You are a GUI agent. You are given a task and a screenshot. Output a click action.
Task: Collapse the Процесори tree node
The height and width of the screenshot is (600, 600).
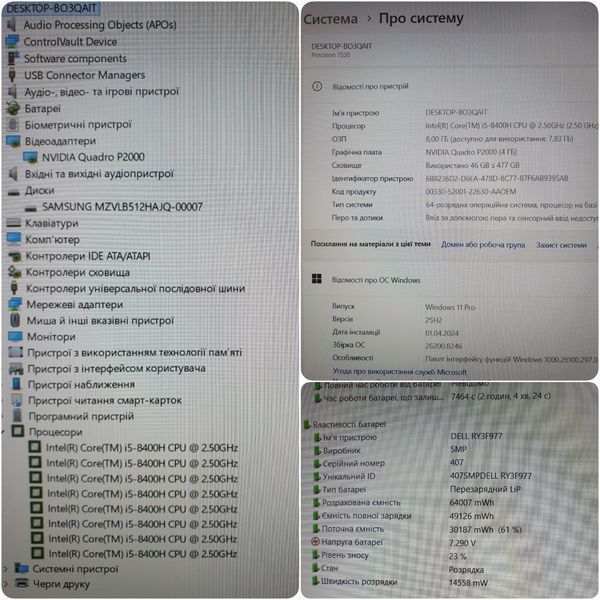[x=4, y=432]
